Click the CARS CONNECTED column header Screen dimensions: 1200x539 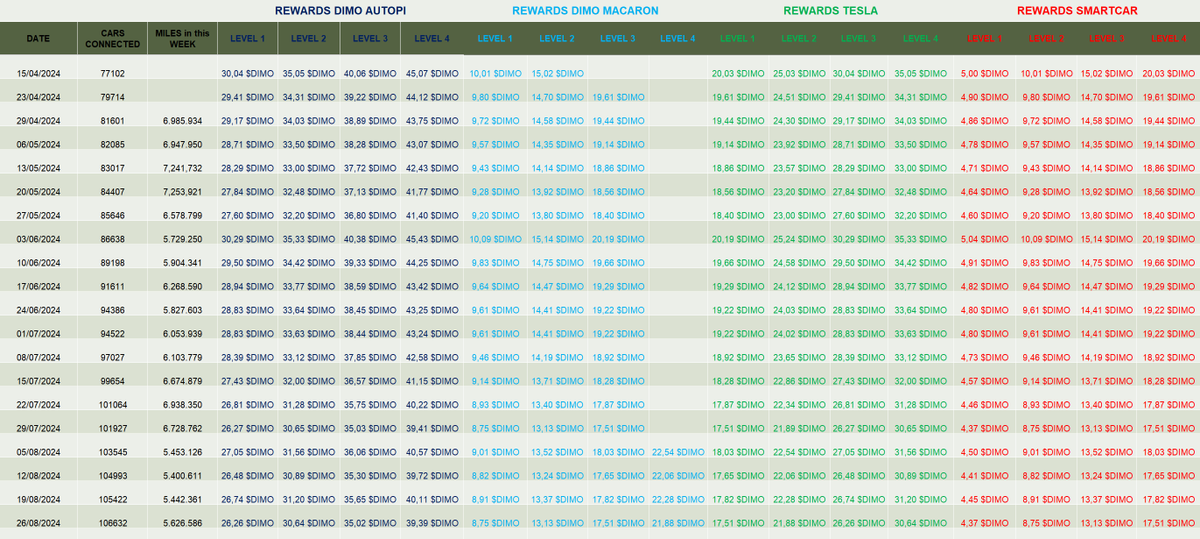[113, 38]
